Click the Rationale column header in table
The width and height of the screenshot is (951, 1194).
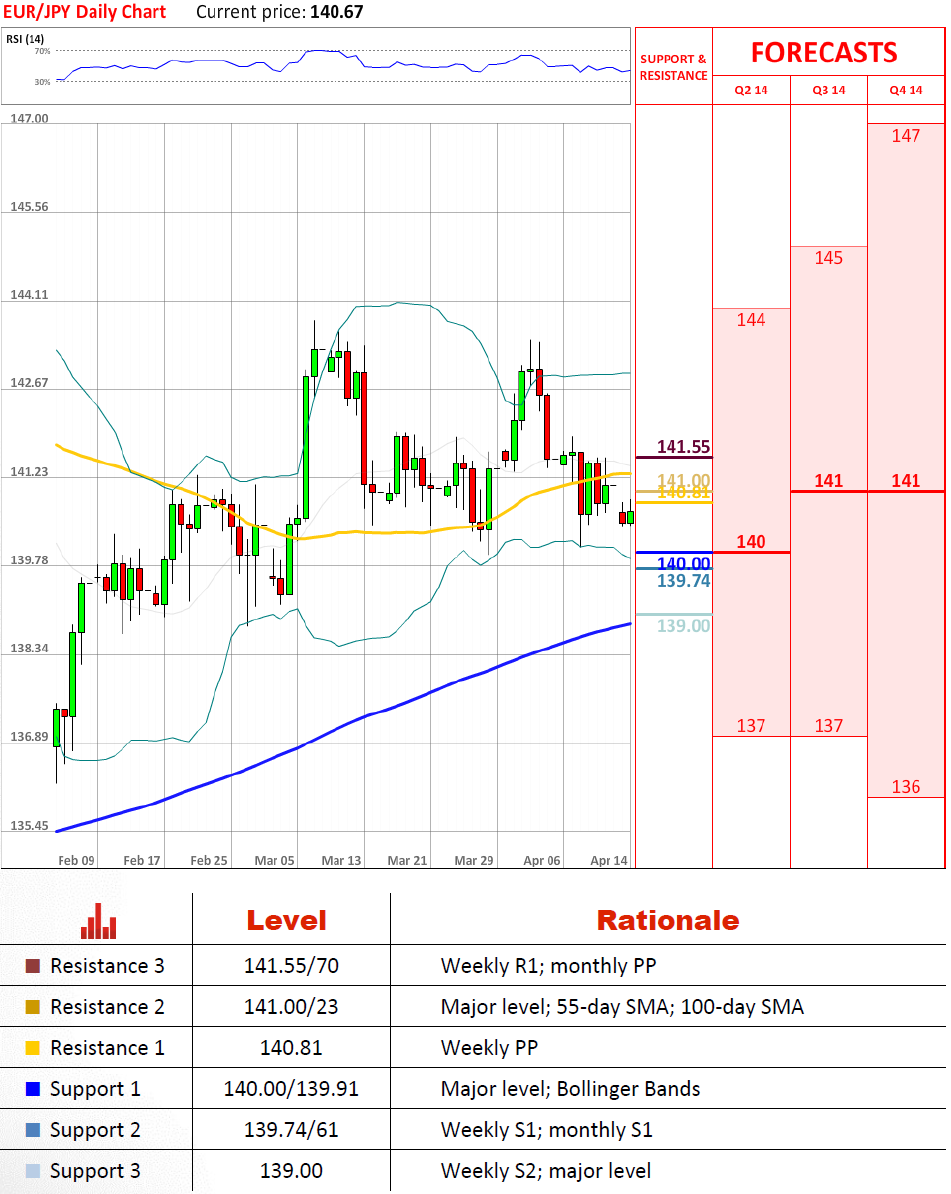point(668,921)
